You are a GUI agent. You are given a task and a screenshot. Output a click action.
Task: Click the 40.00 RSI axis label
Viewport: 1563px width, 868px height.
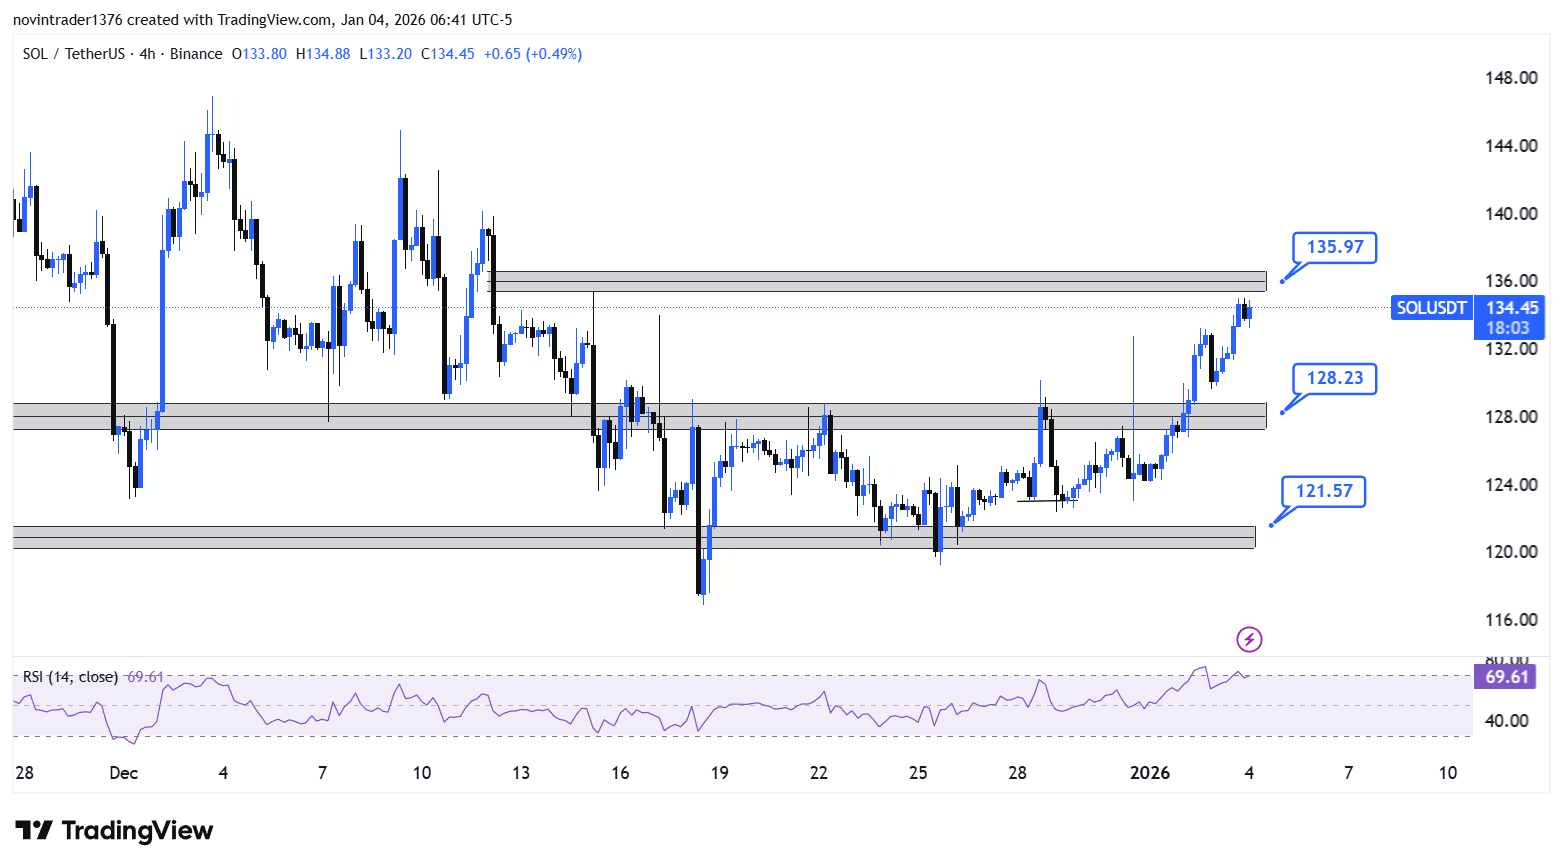[1507, 721]
